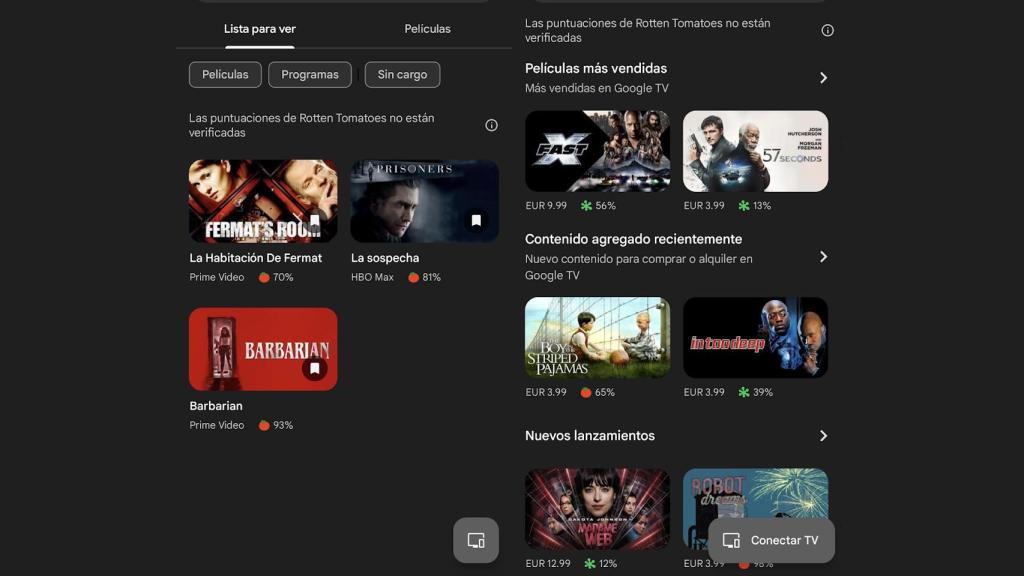The width and height of the screenshot is (1024, 576).
Task: Click the EUR 12.99 price label
Action: tap(548, 564)
